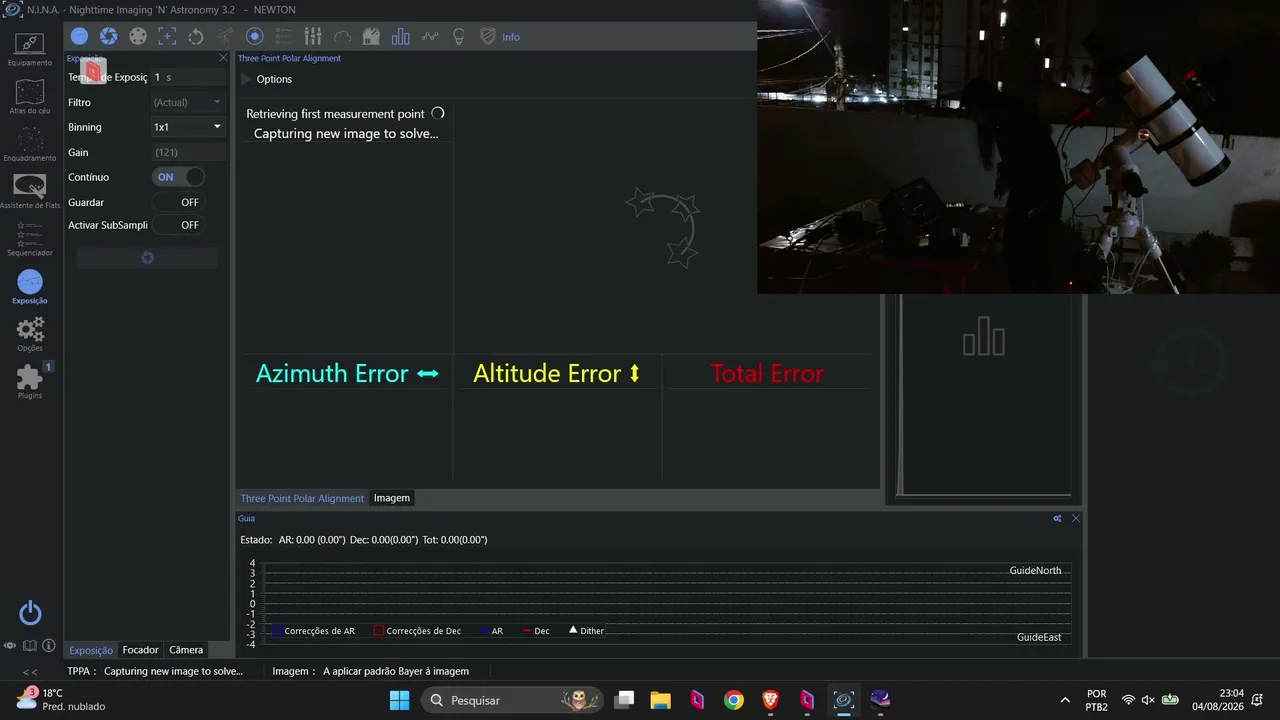Toggle the weather cloud panel icon
1280x720 pixels.
(x=342, y=36)
